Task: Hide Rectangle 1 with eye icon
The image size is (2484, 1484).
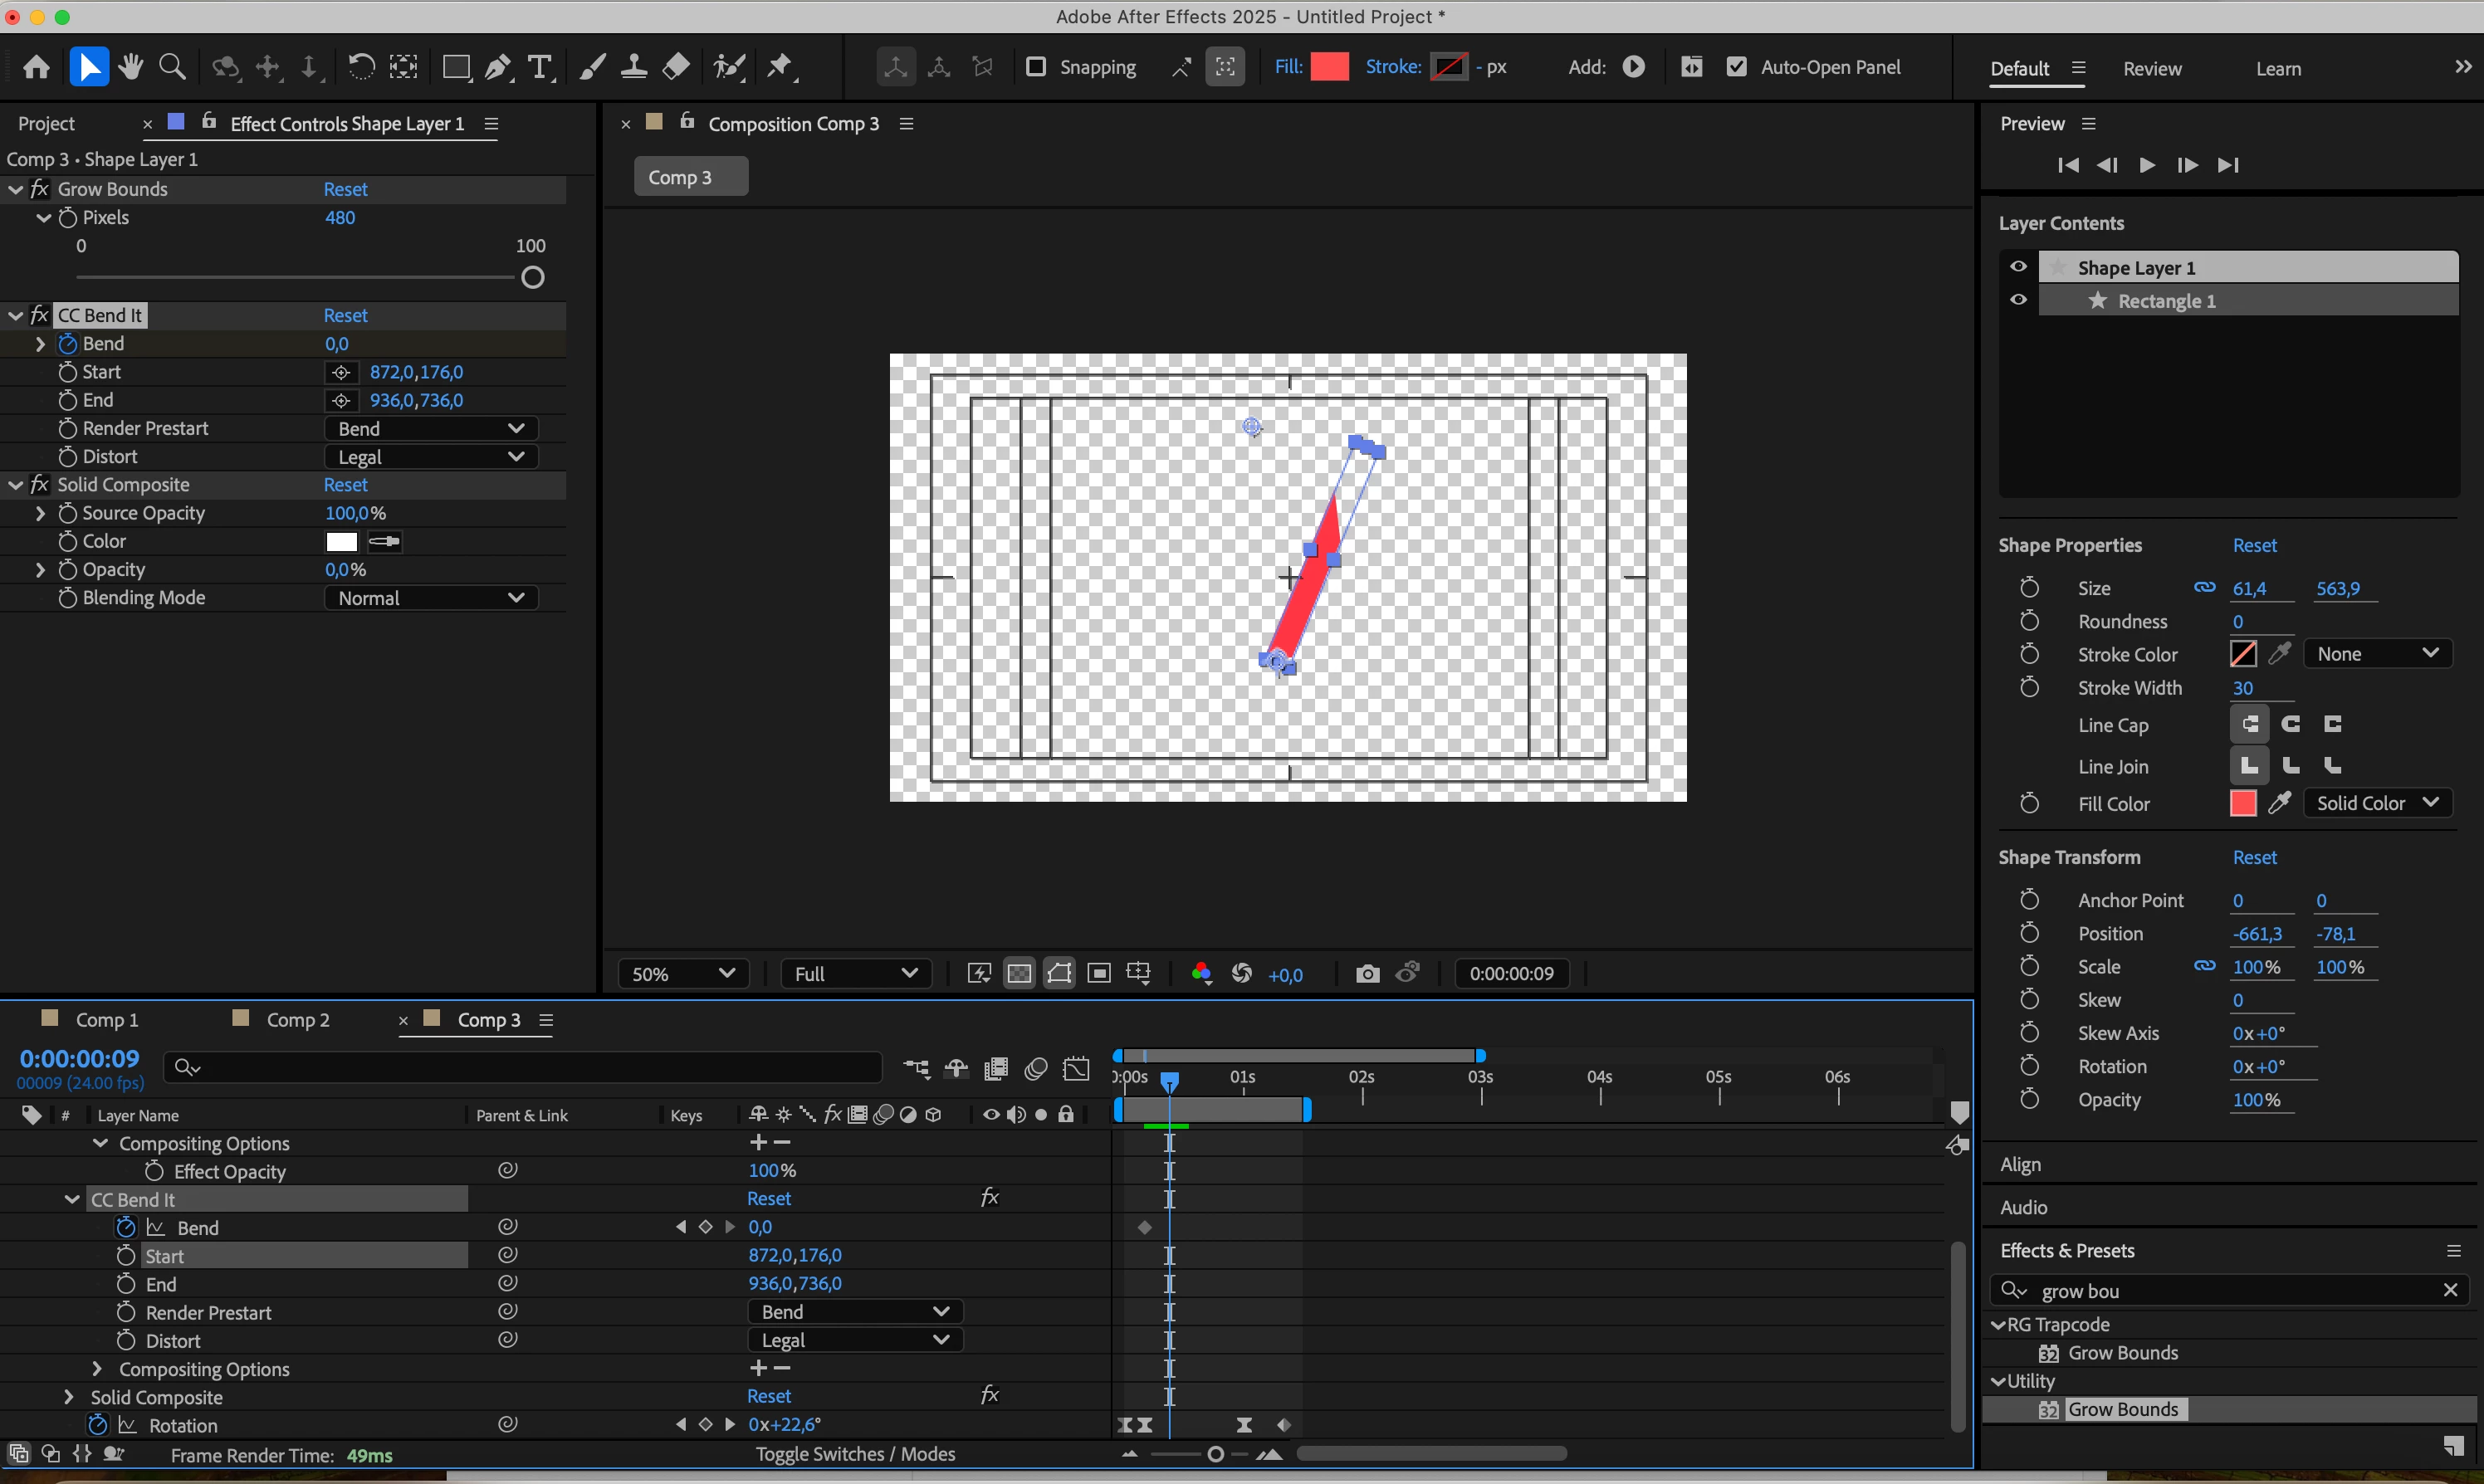Action: [x=2018, y=300]
